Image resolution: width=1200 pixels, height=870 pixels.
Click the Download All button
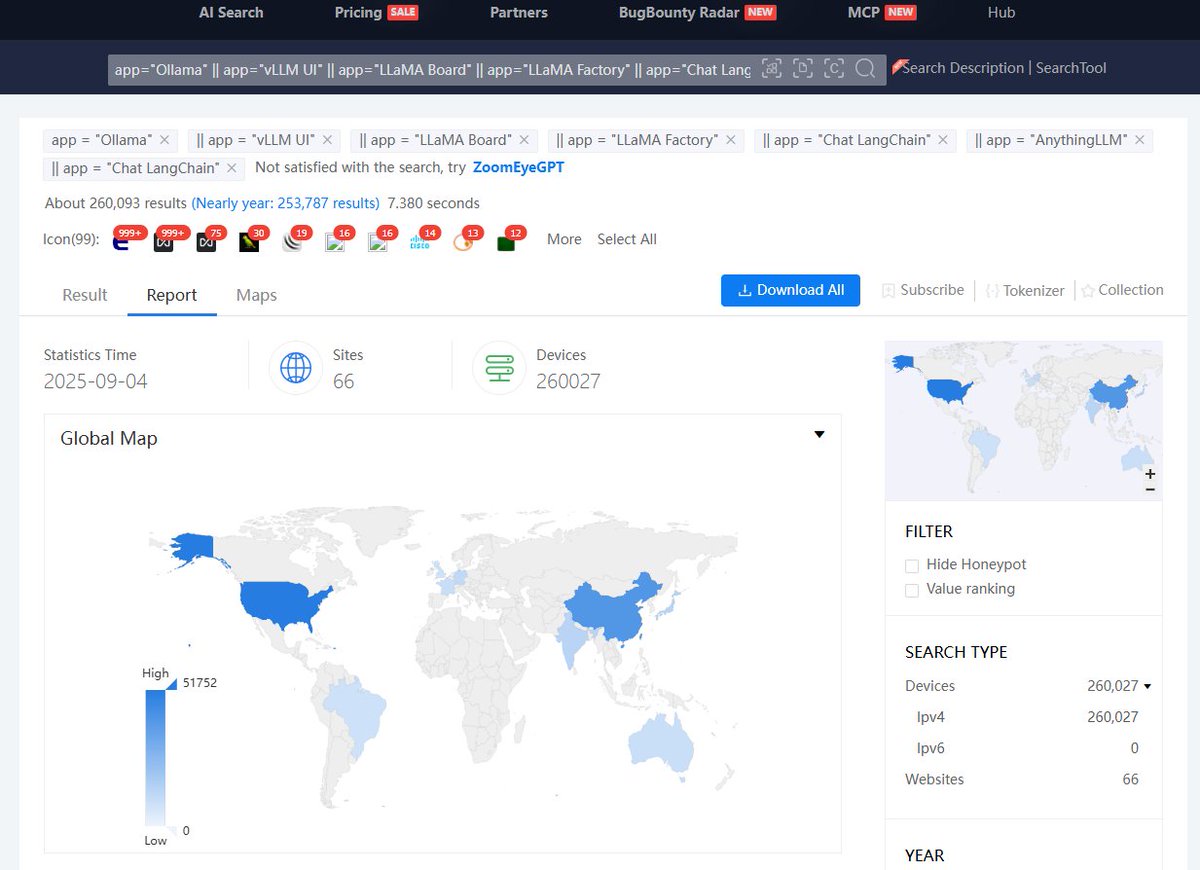coord(790,290)
